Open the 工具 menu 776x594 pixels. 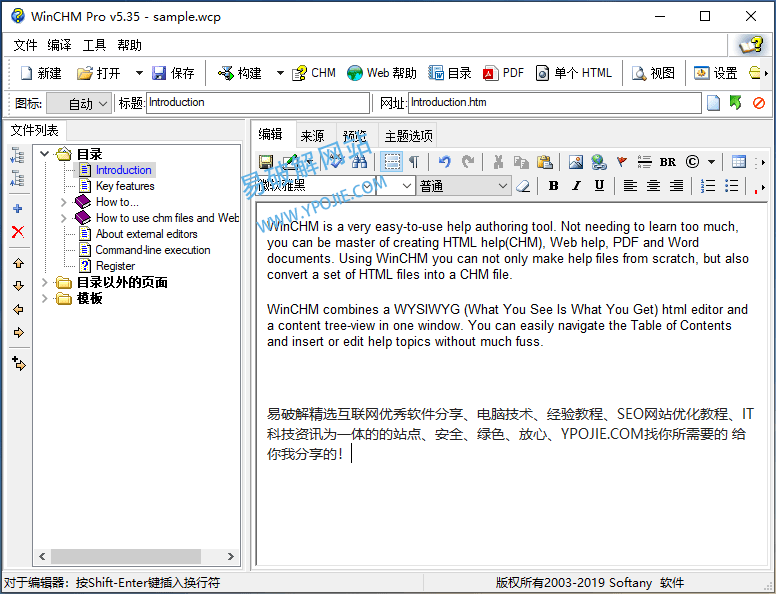(x=94, y=45)
